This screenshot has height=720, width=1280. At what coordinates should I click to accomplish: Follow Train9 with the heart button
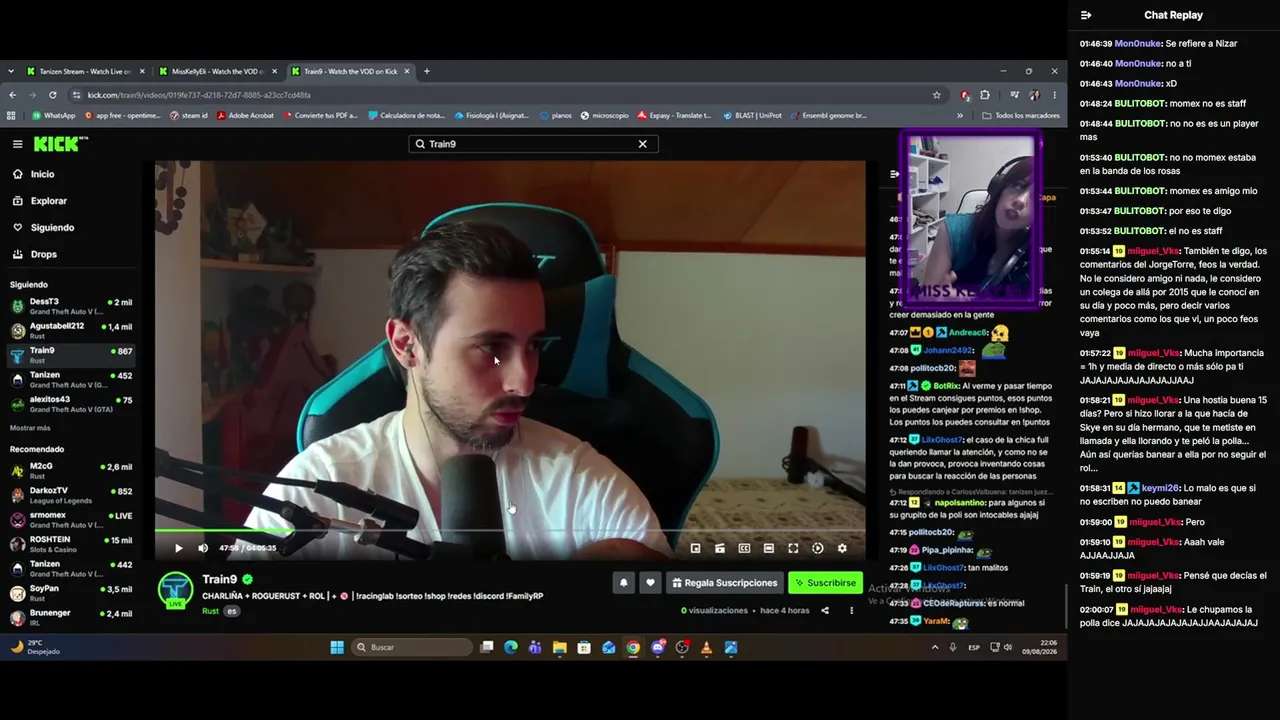click(x=650, y=583)
